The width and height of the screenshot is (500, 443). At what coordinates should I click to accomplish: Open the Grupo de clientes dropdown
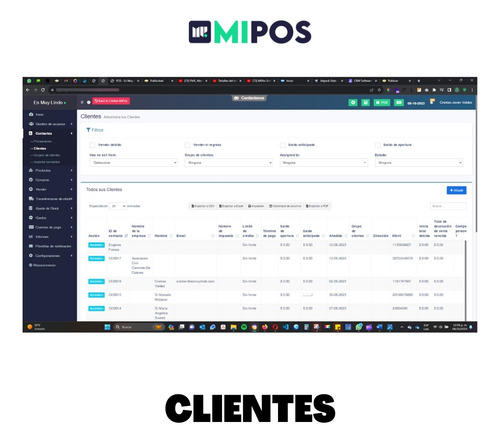pos(229,163)
